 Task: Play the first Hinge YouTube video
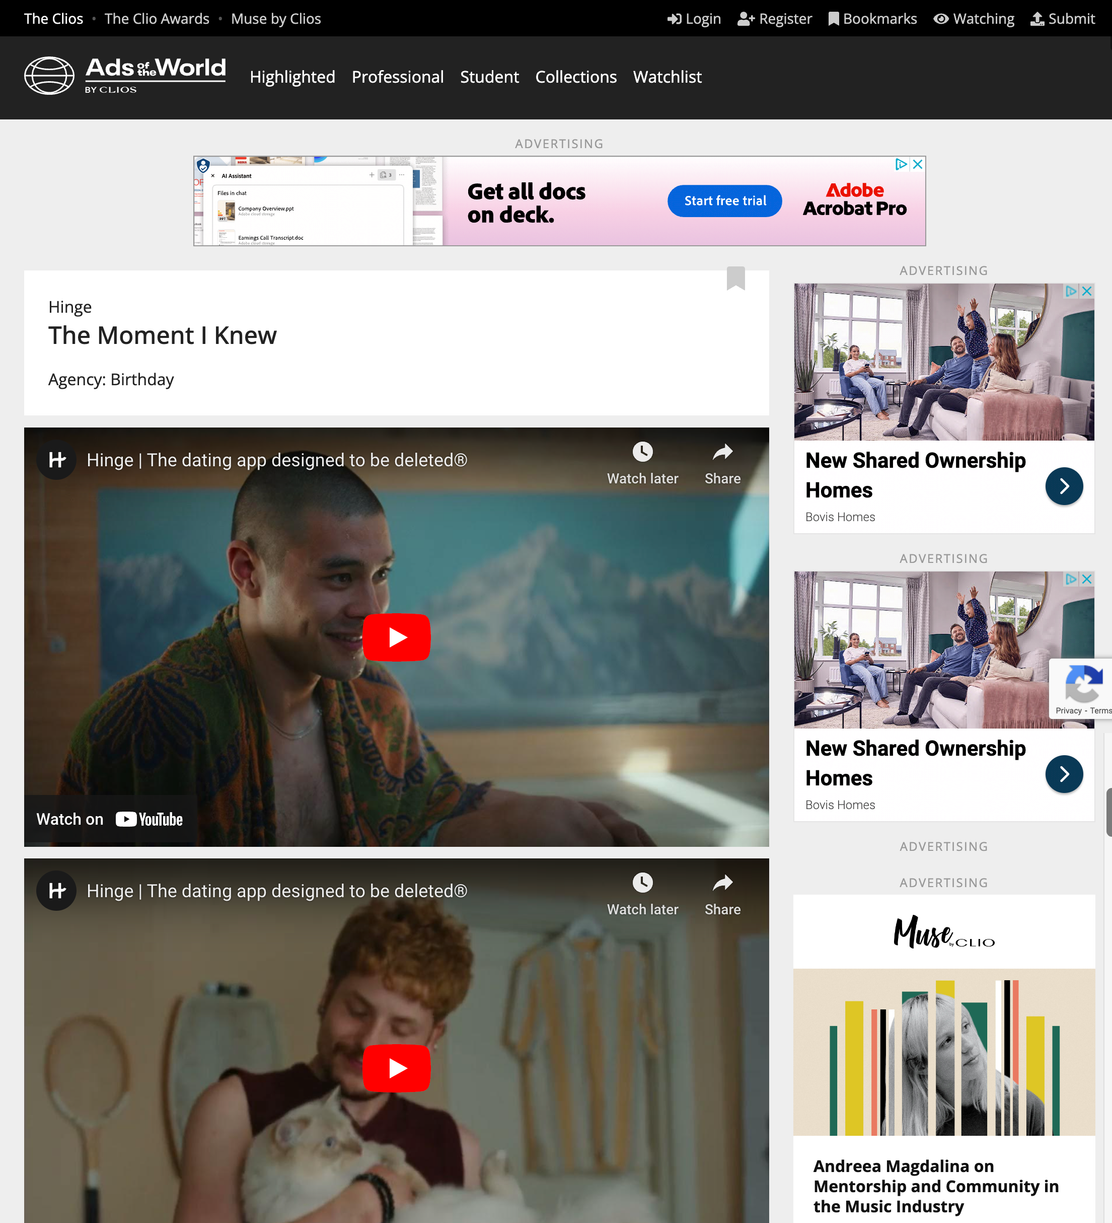[x=397, y=637]
